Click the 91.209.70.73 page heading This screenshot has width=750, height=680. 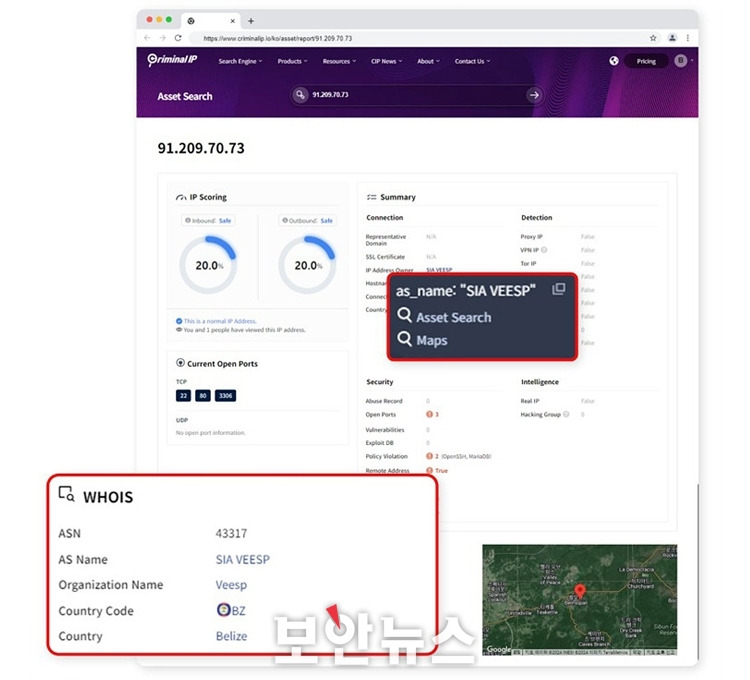click(201, 148)
